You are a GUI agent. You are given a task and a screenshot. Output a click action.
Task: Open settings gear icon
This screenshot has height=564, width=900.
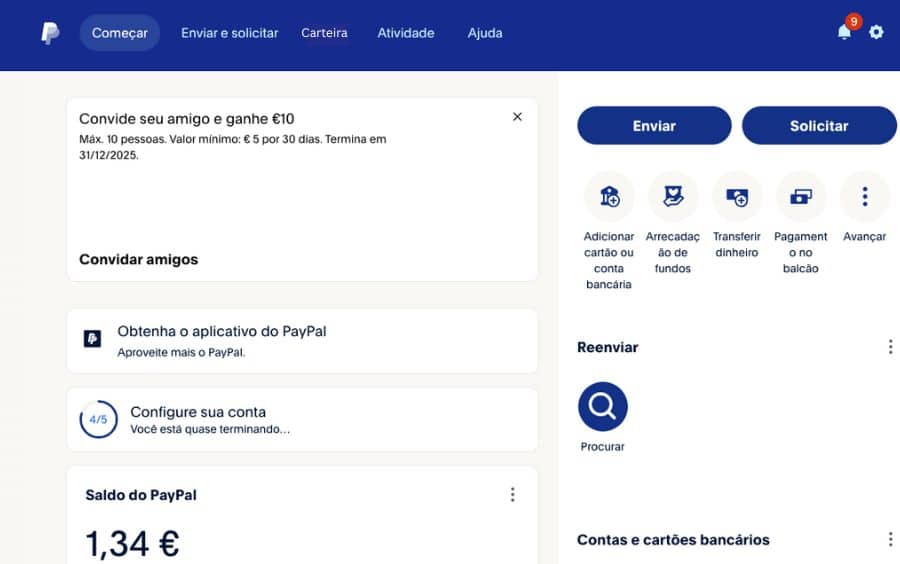click(x=876, y=32)
